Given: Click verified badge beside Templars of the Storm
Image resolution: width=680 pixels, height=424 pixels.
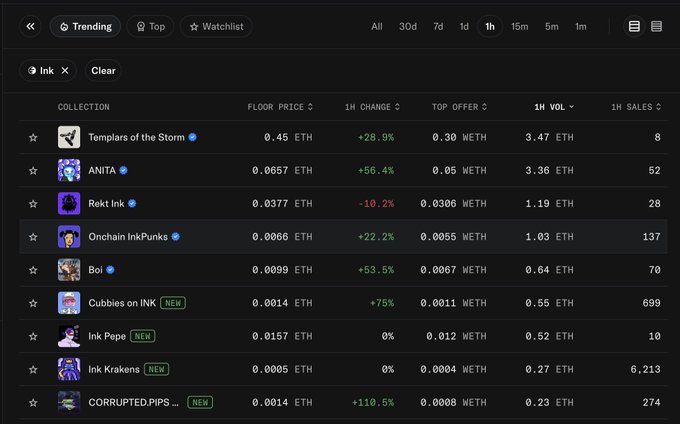Looking at the screenshot, I should point(193,137).
